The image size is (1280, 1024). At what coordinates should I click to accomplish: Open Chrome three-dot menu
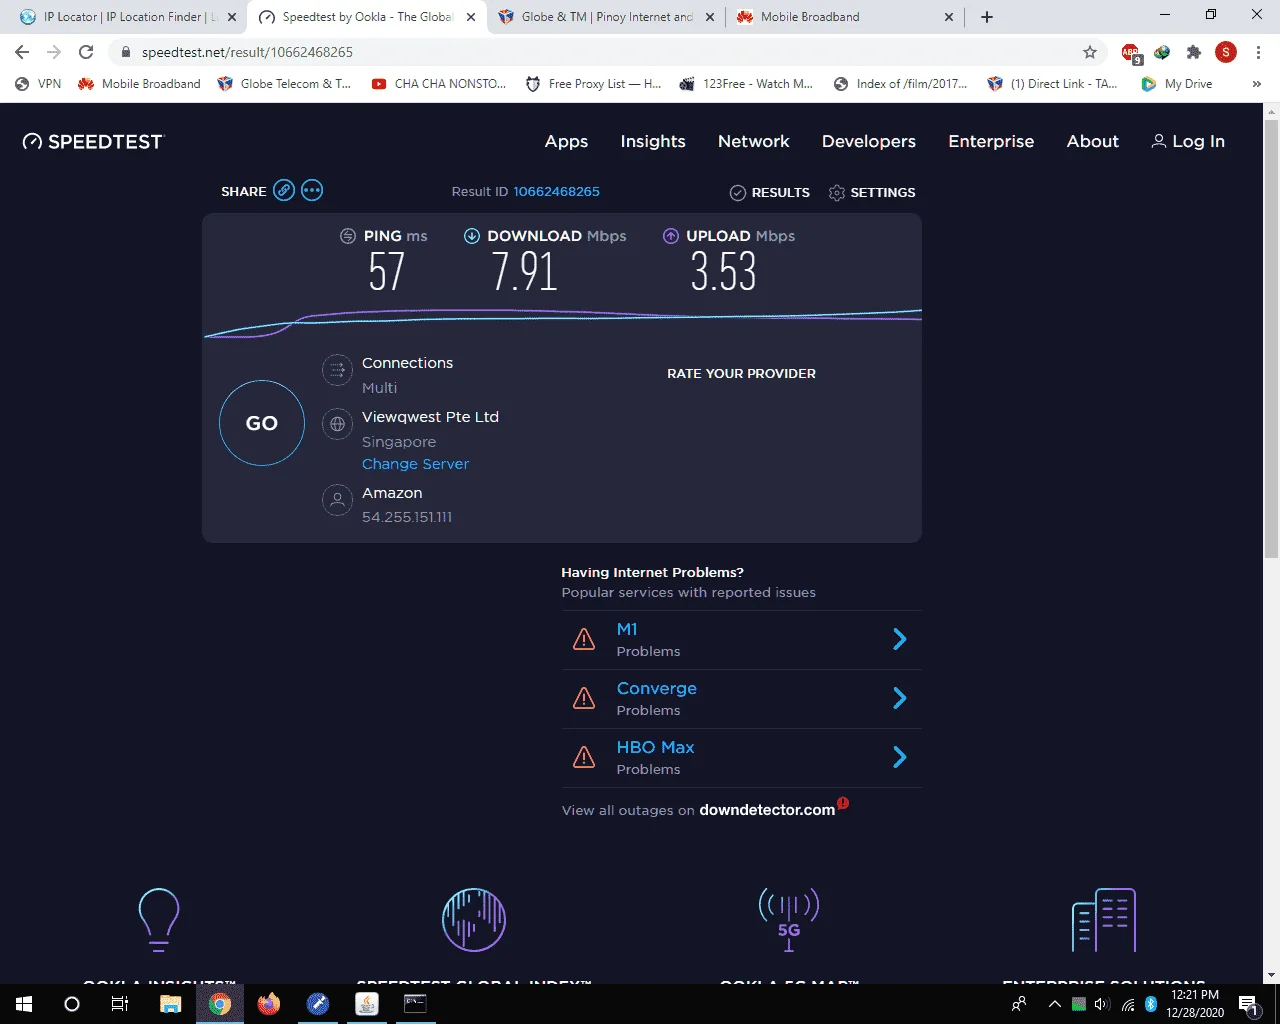coord(1258,52)
